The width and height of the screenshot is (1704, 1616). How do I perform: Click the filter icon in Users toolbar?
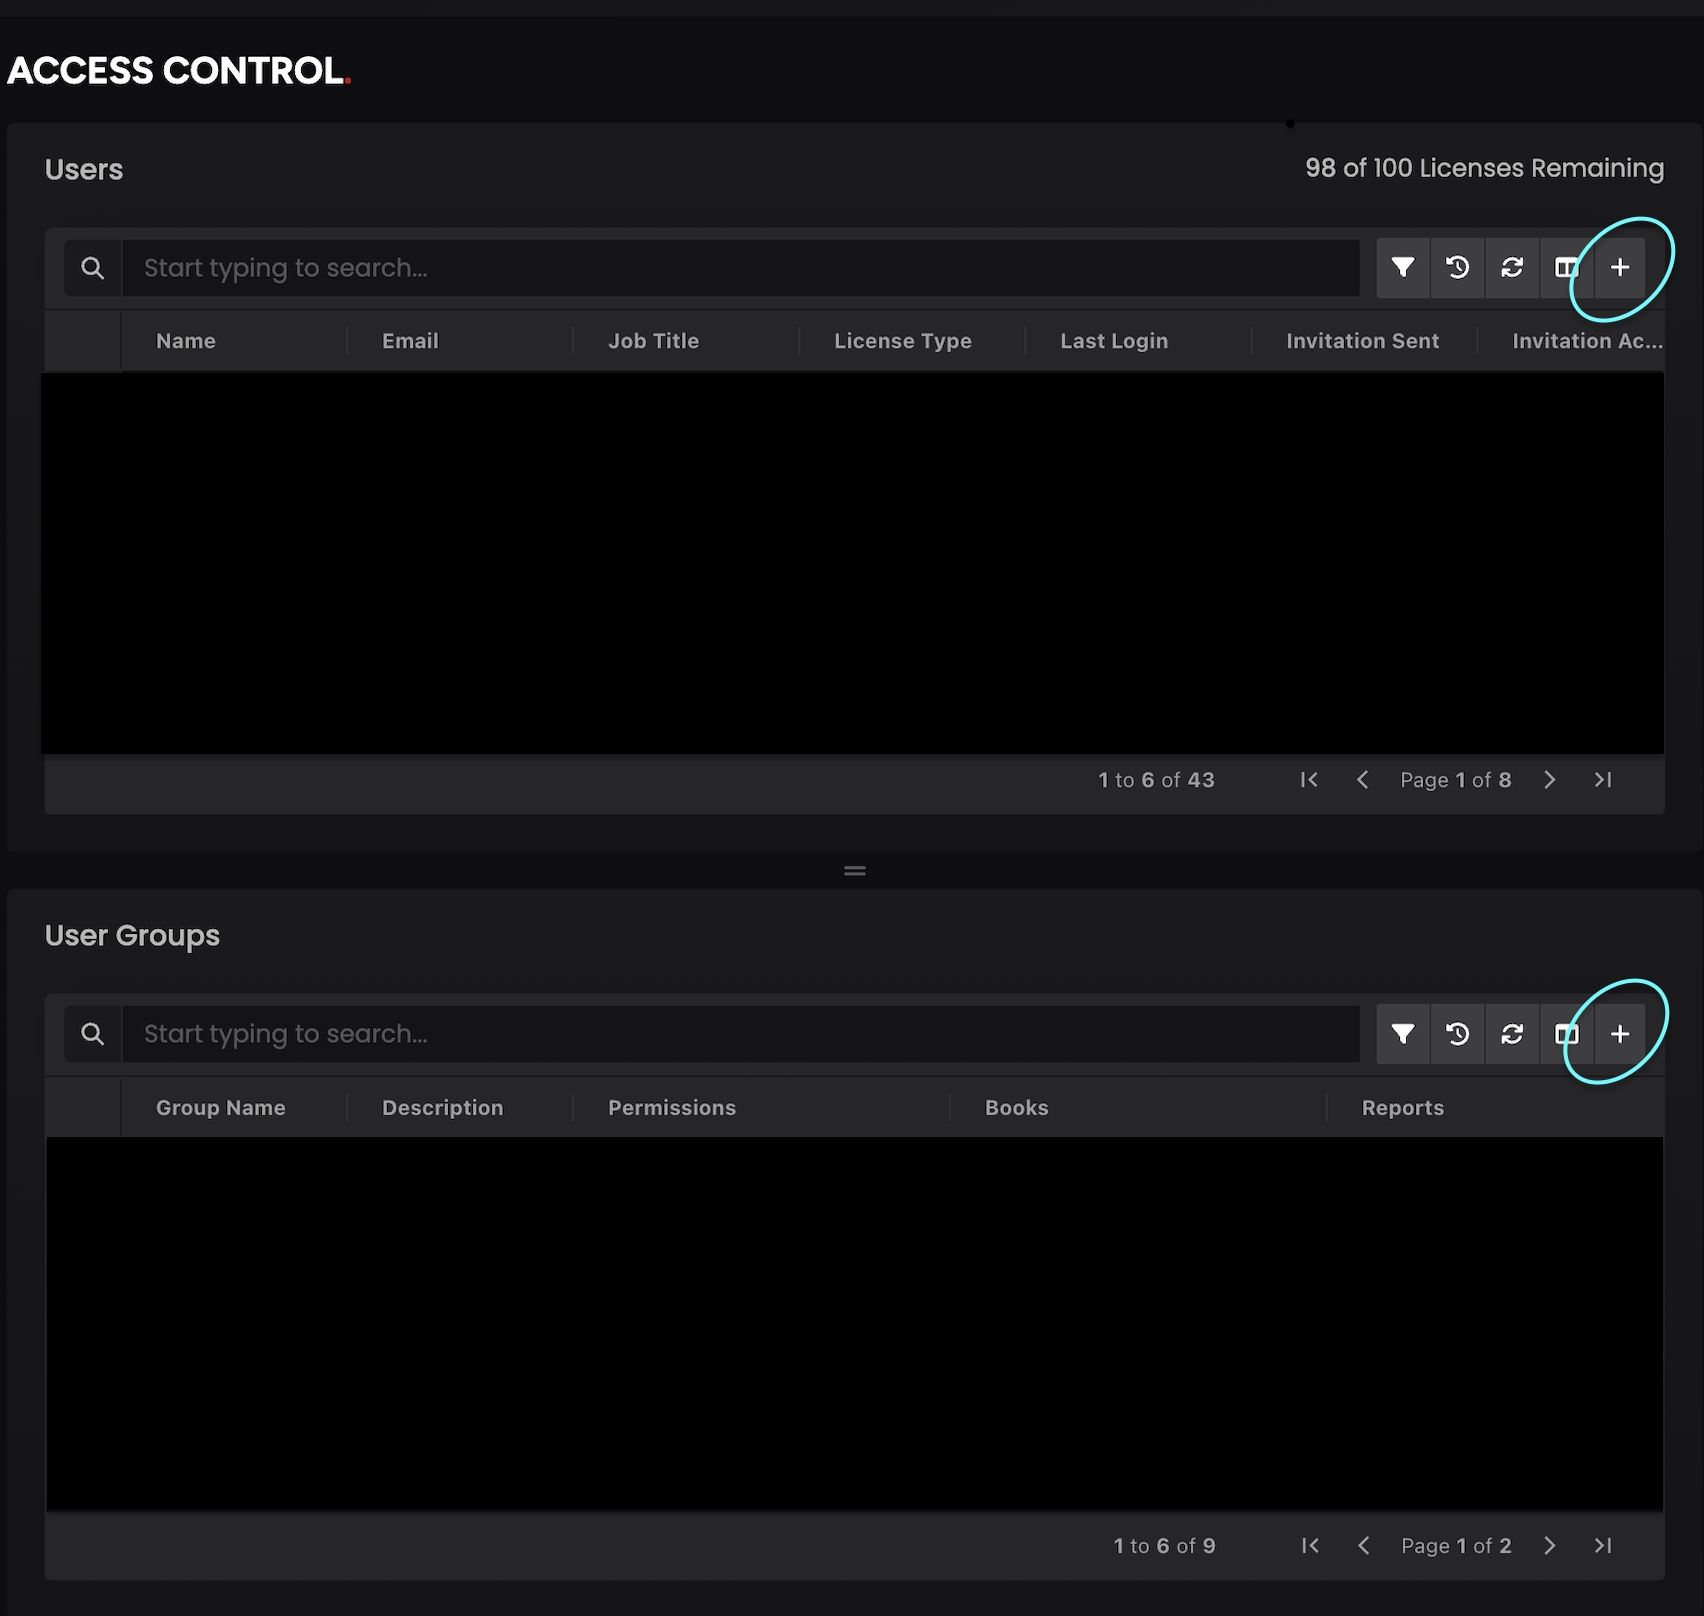[1403, 267]
